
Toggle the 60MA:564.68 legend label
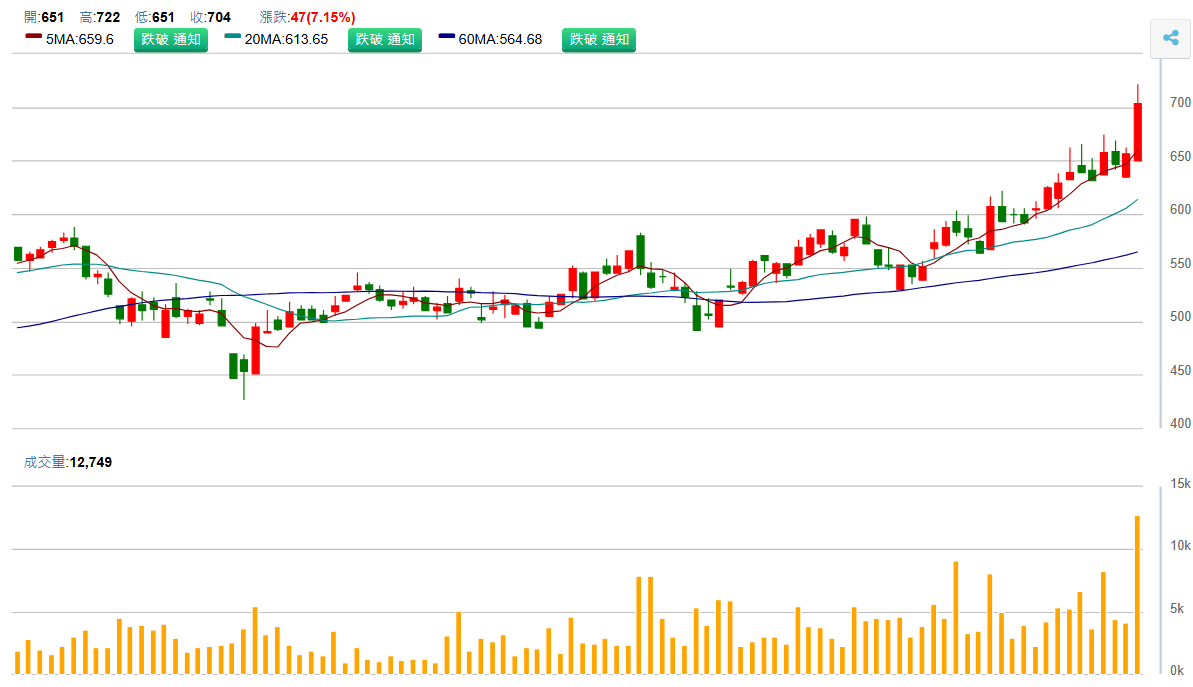click(x=500, y=40)
